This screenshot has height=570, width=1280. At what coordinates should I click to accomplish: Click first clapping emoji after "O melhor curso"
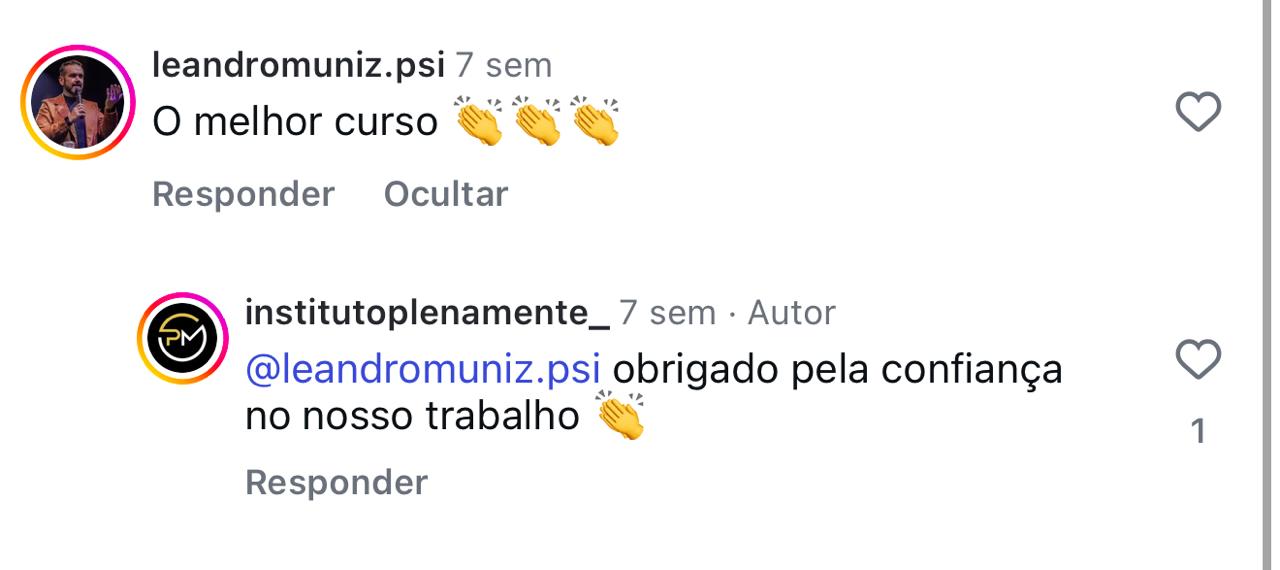[x=479, y=122]
